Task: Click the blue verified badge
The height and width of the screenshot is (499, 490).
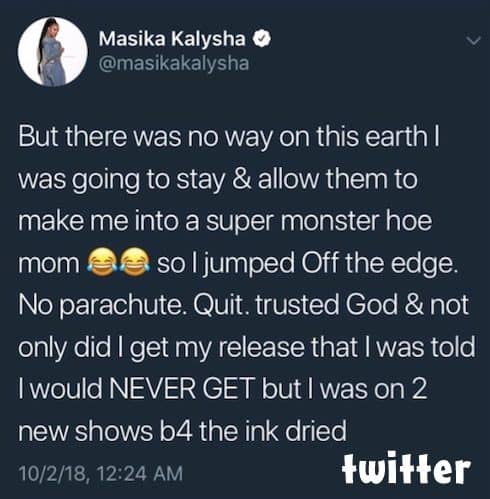Action: click(262, 38)
